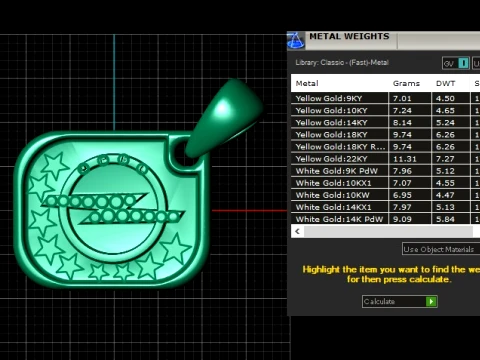The height and width of the screenshot is (360, 480).
Task: Click the horizontal scrollbar of the metal table
Action: click(x=388, y=231)
